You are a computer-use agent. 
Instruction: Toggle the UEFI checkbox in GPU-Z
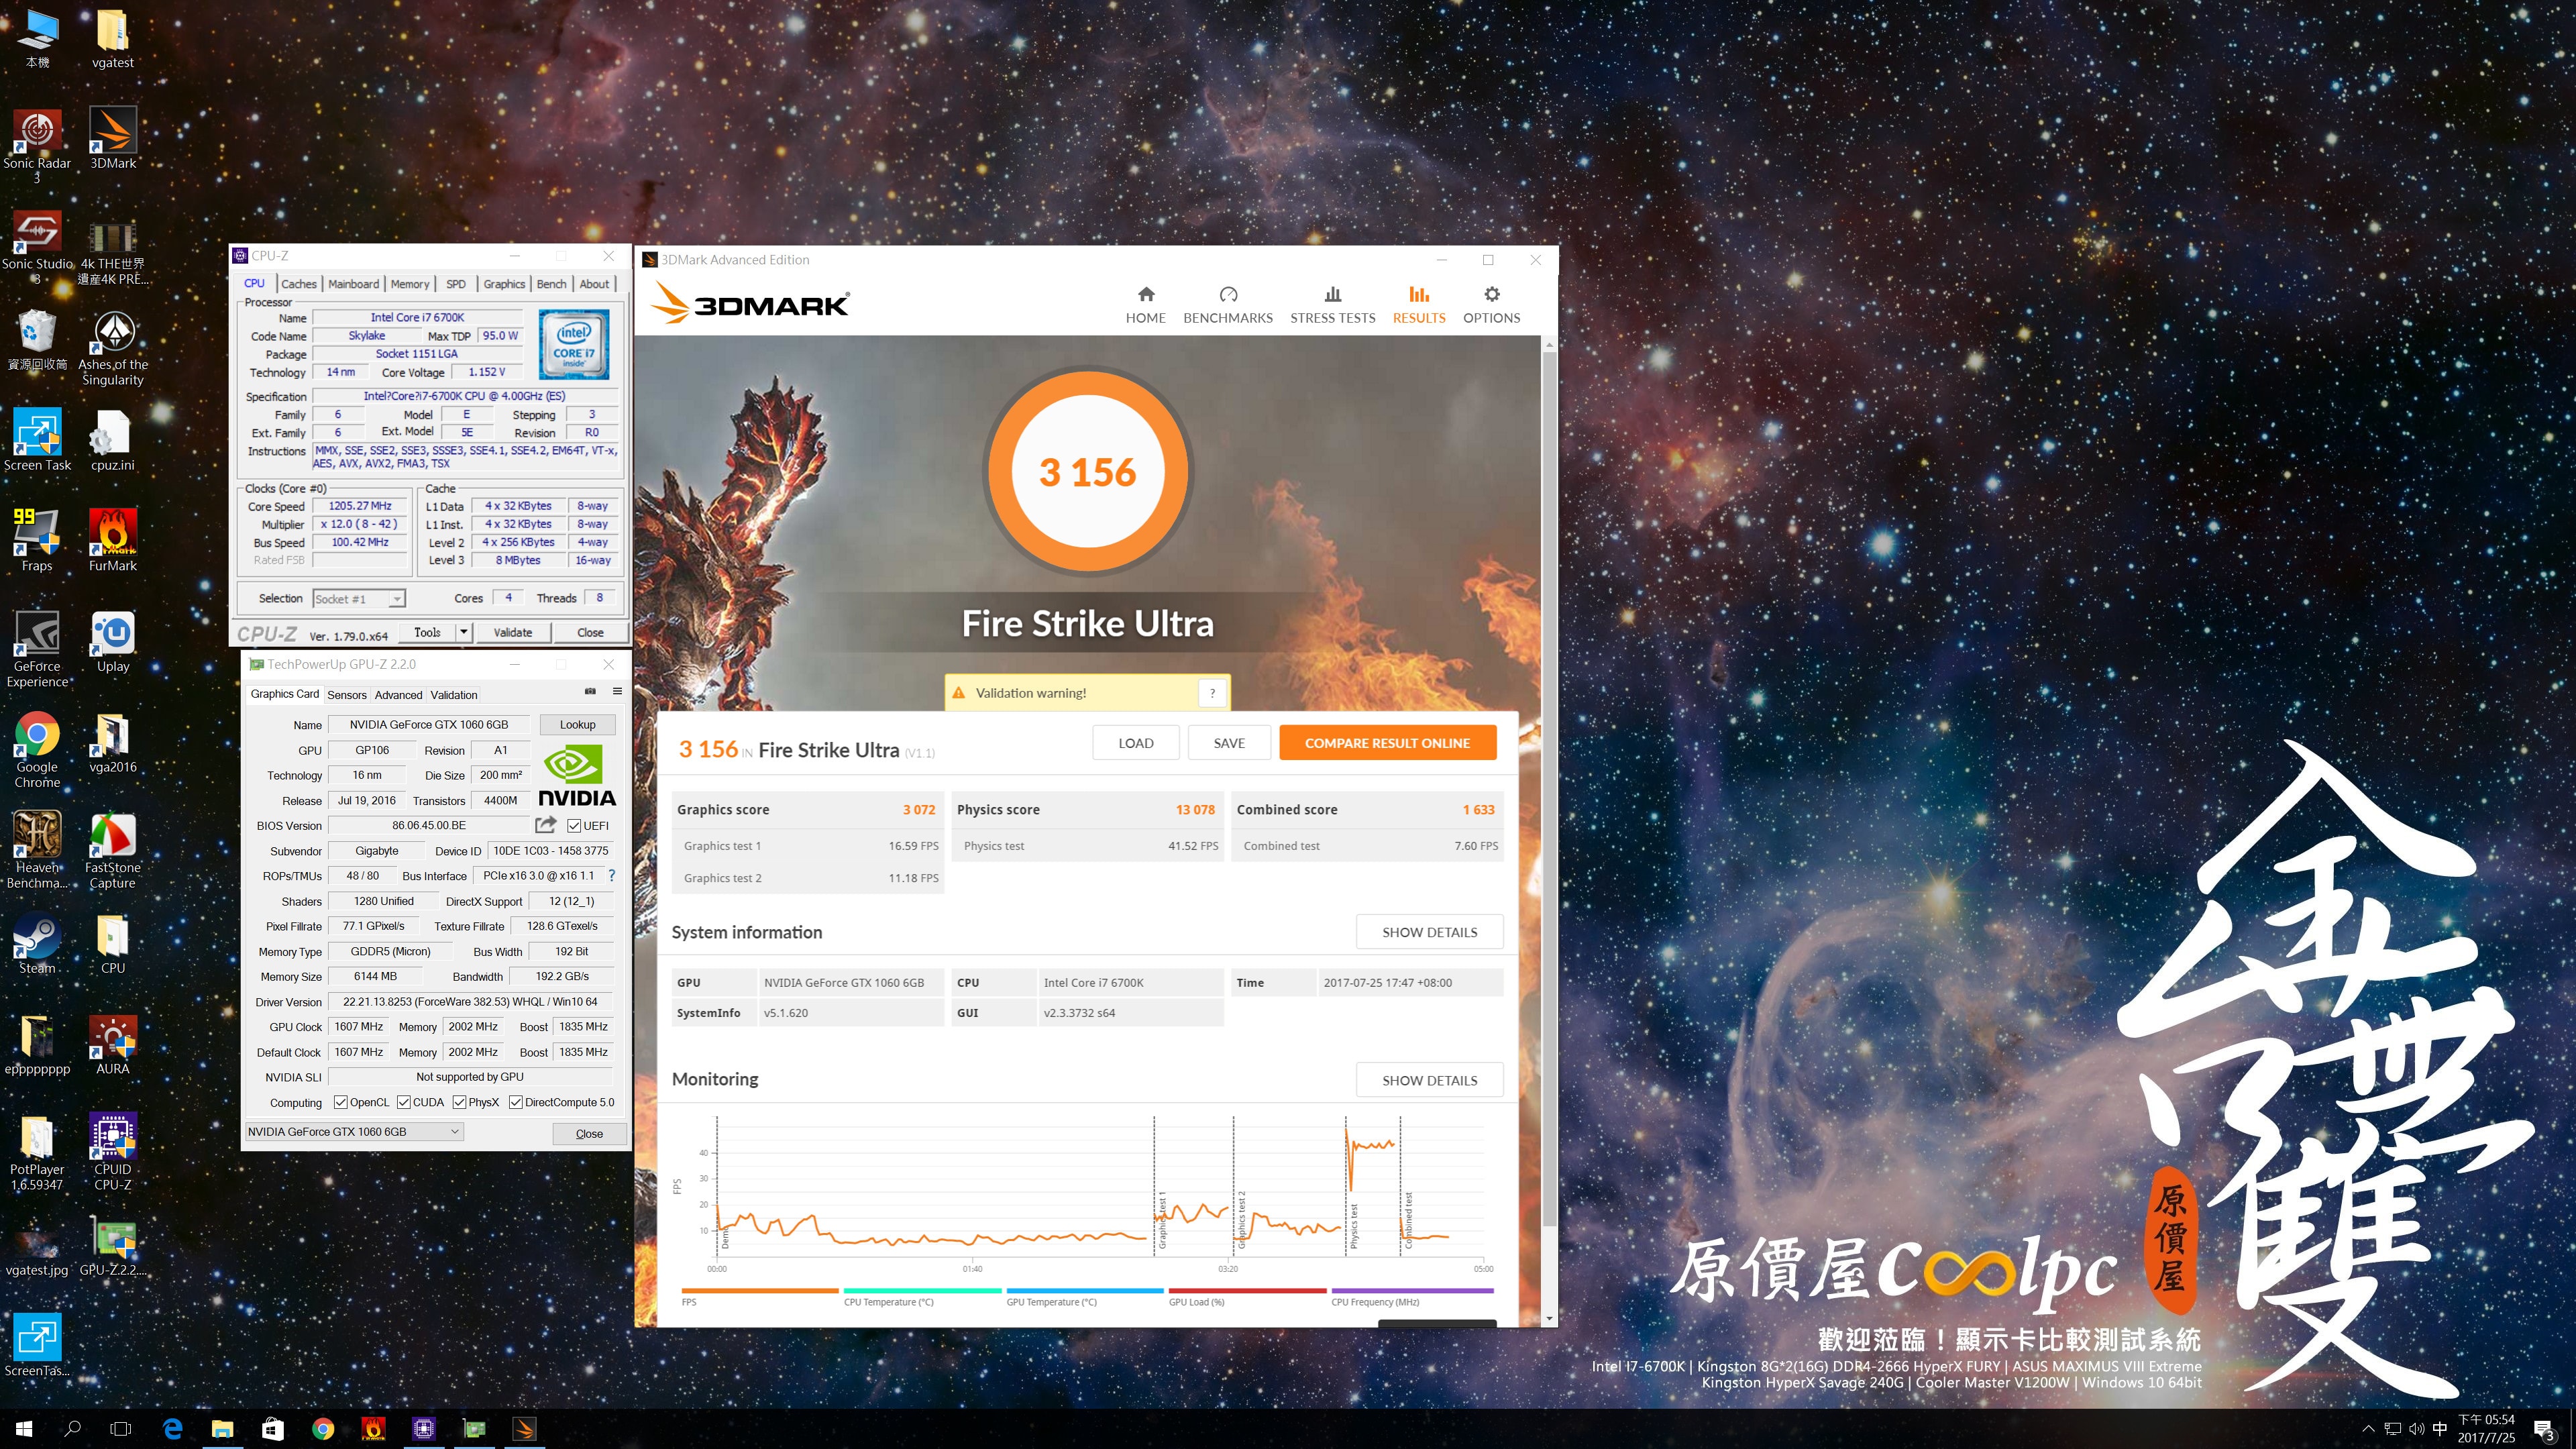point(574,826)
